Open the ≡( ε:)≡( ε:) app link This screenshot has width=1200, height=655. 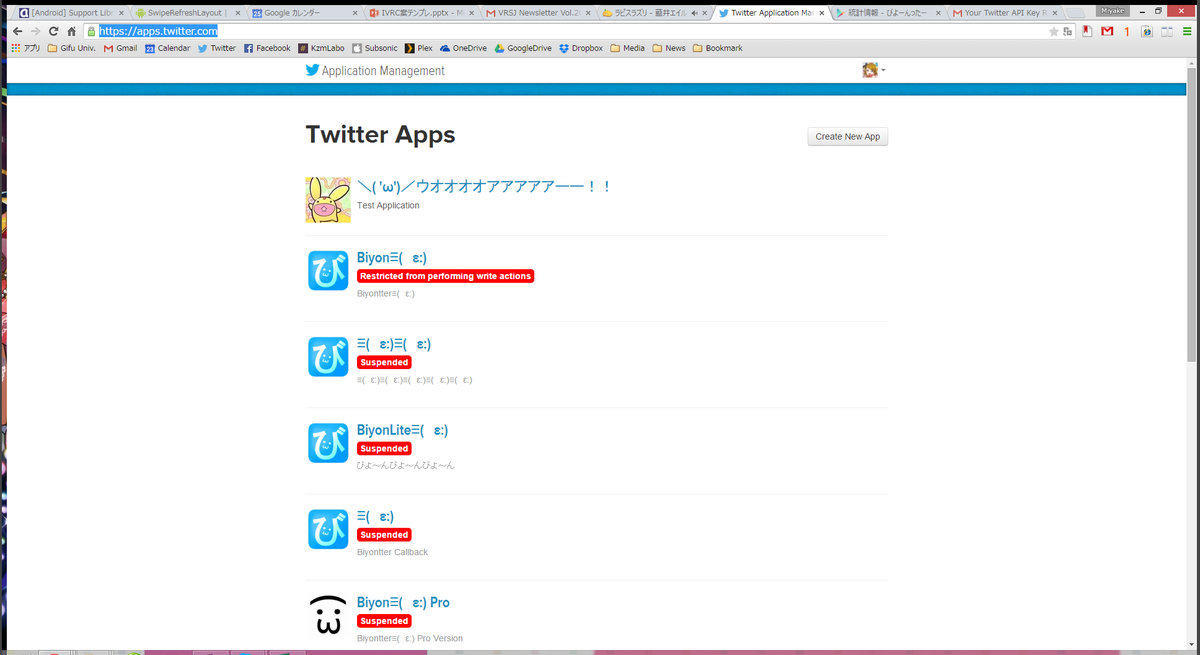pyautogui.click(x=394, y=344)
